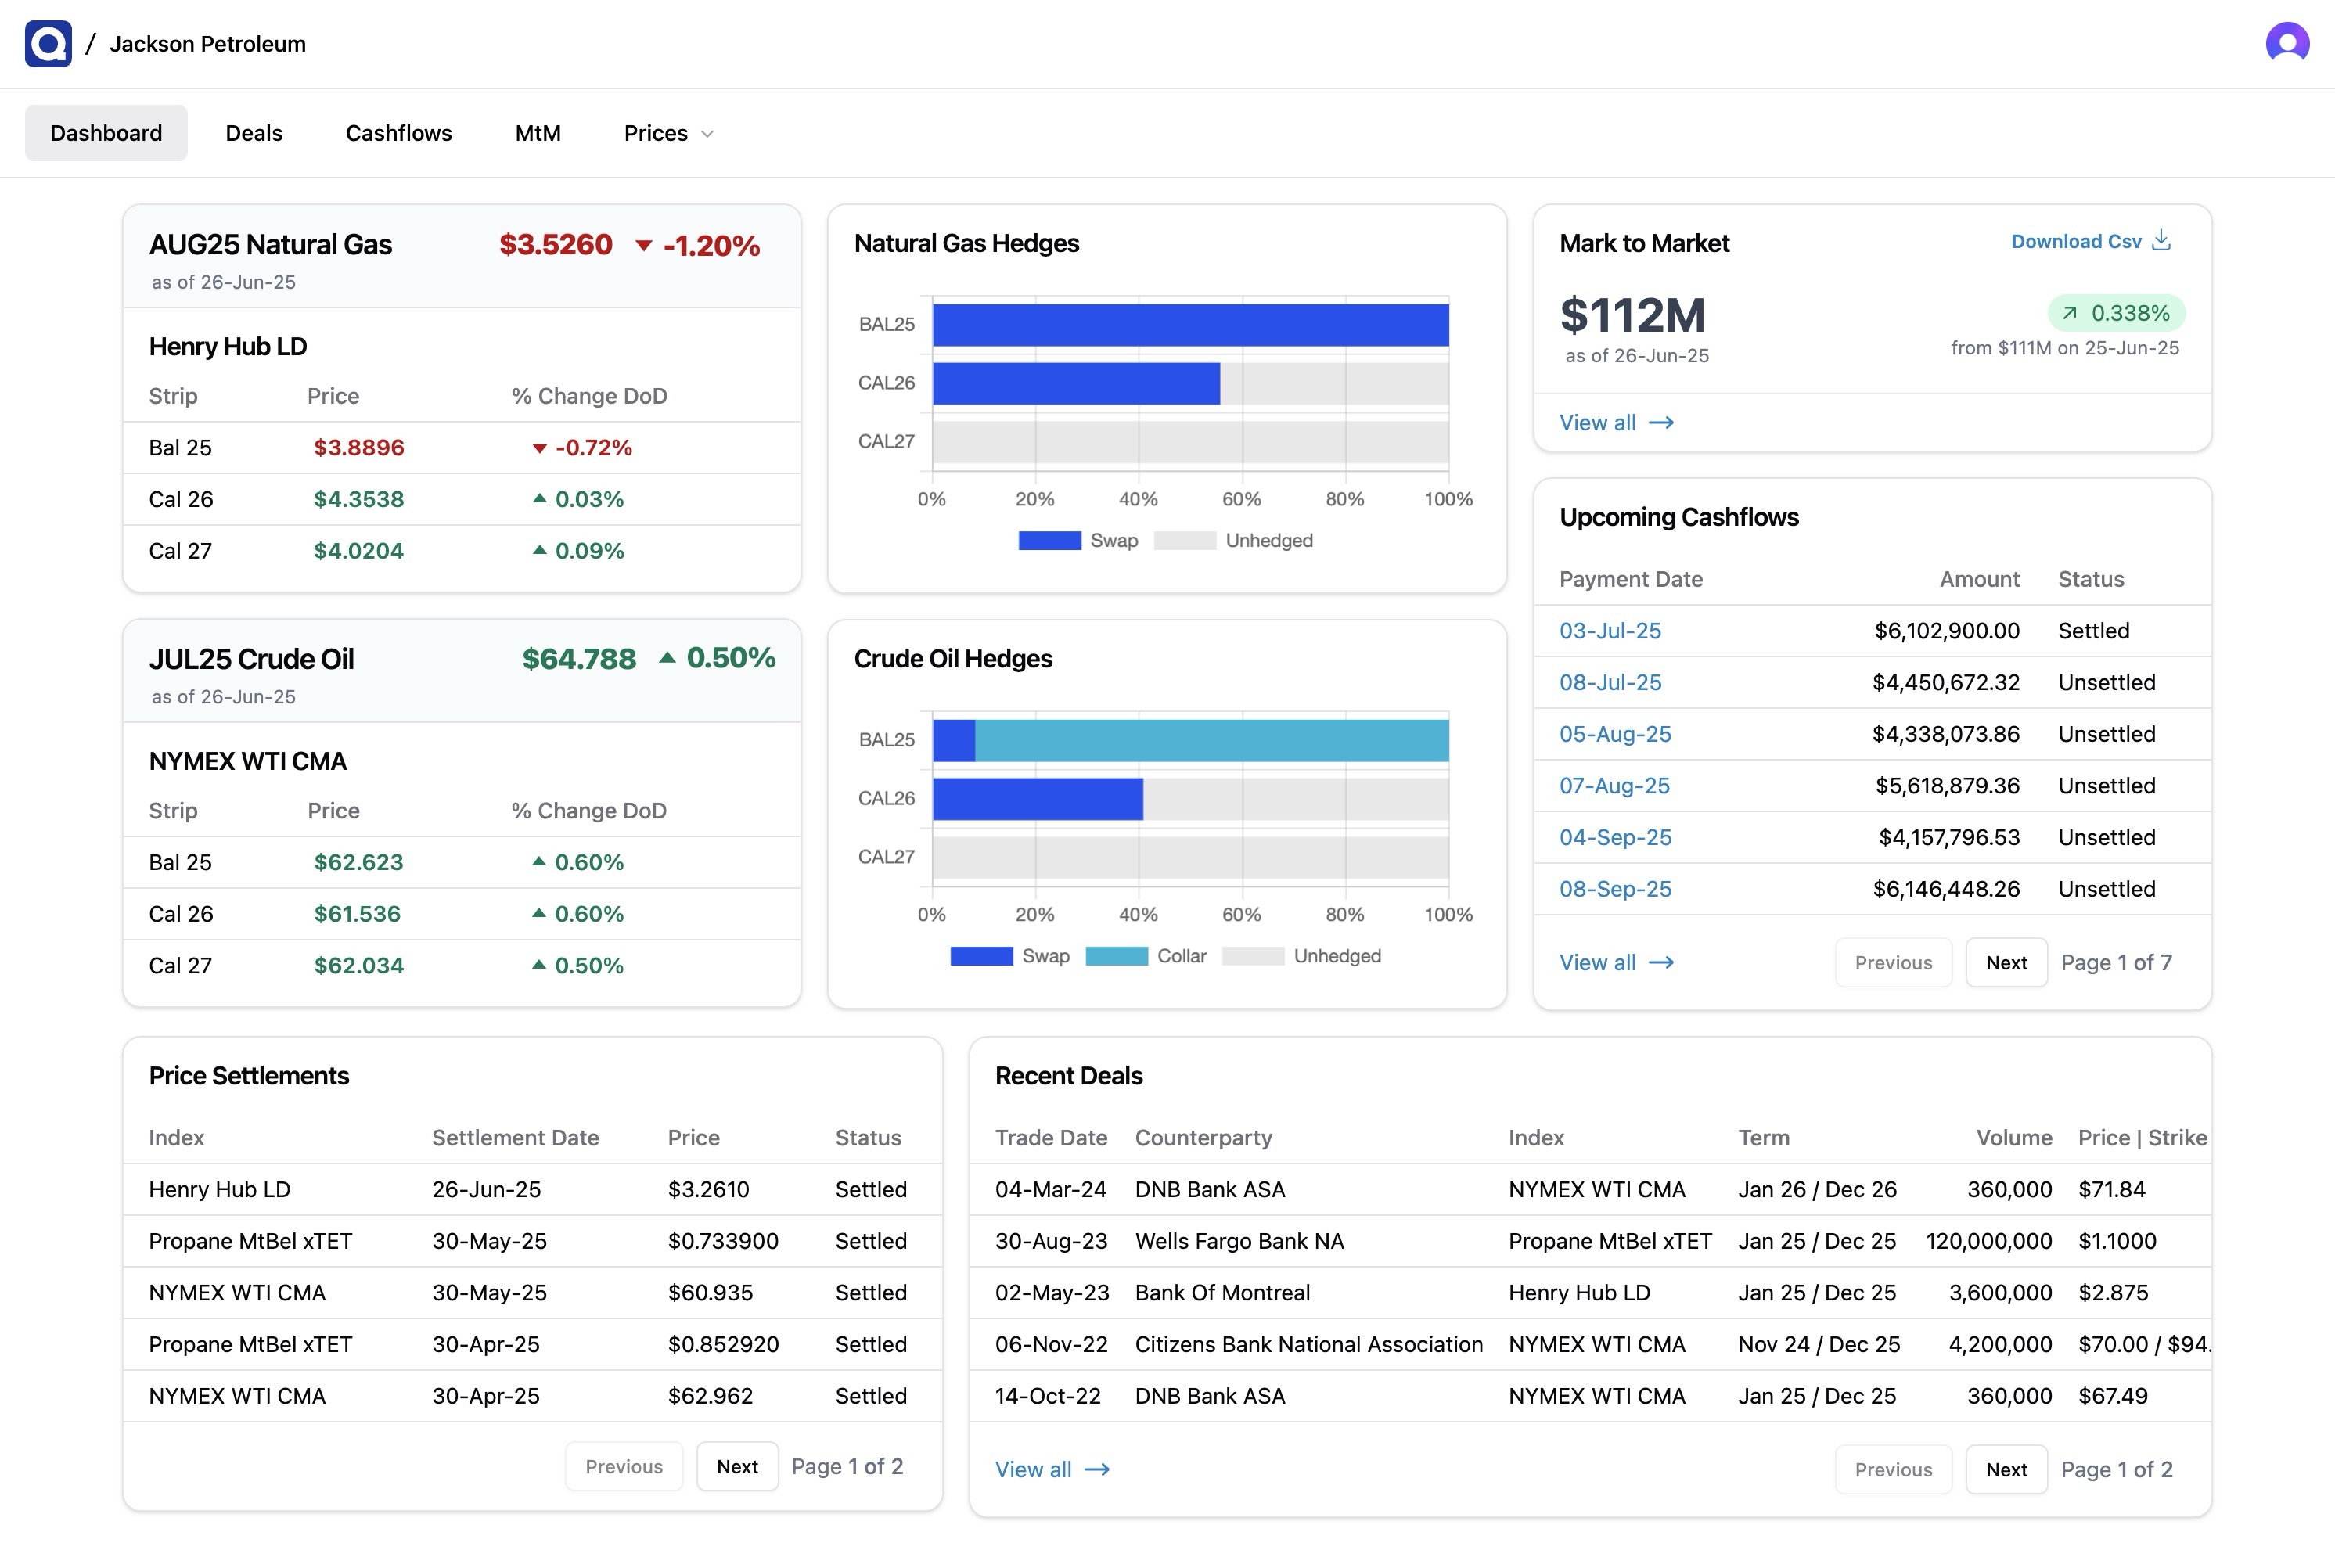The image size is (2335, 1568).
Task: Click the arrow next to Cashflows View all
Action: [x=1661, y=963]
